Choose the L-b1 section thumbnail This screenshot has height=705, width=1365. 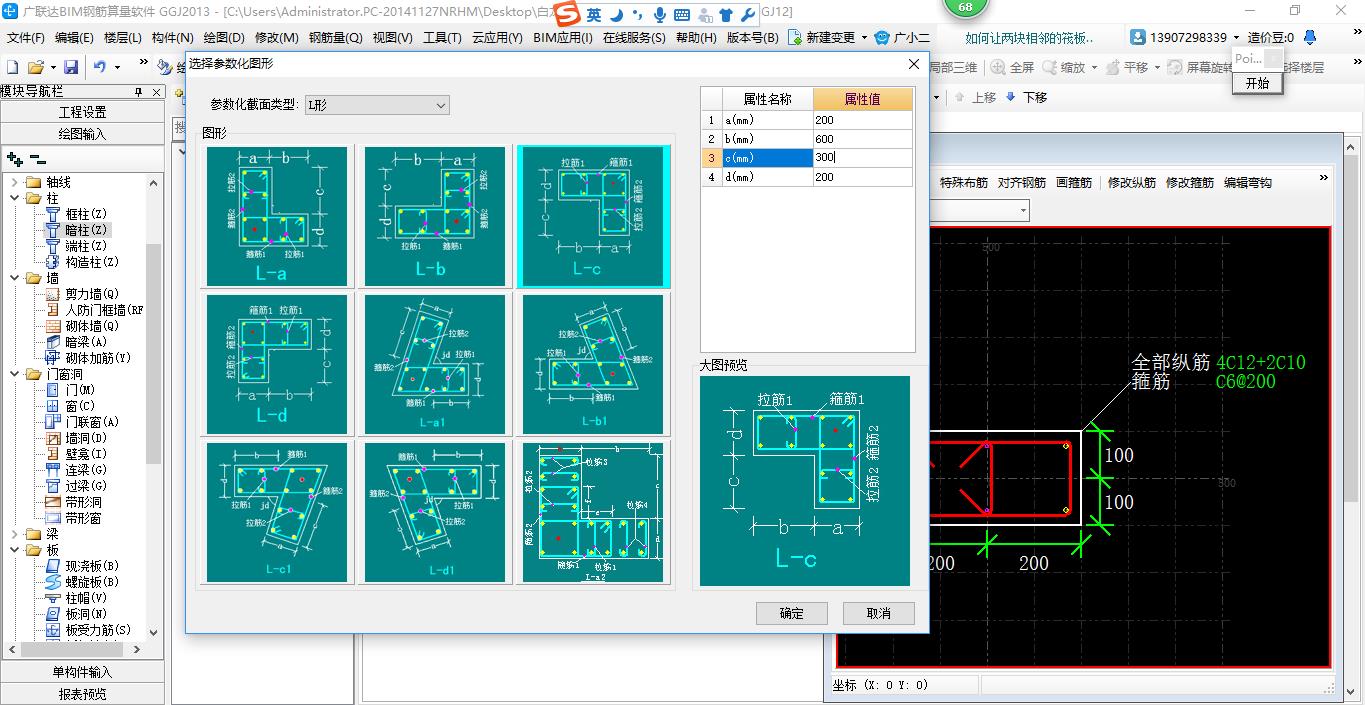[593, 364]
